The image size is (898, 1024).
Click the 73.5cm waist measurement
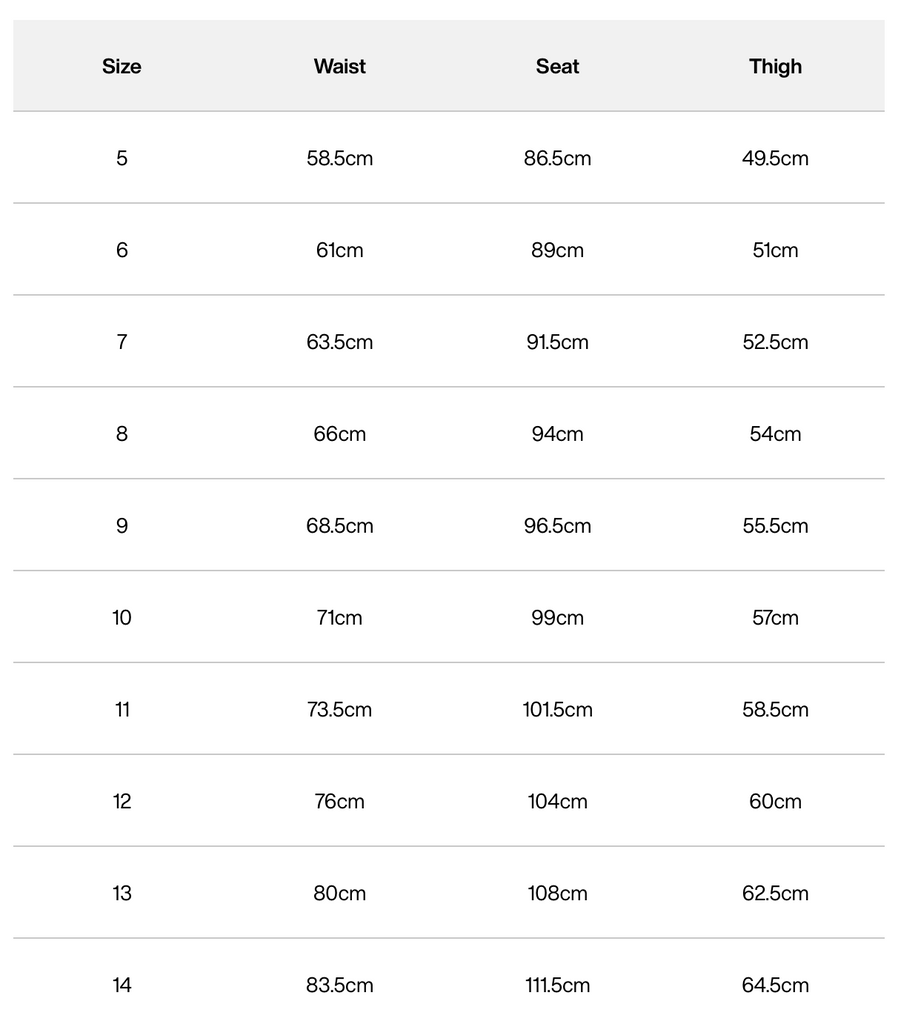pyautogui.click(x=340, y=710)
